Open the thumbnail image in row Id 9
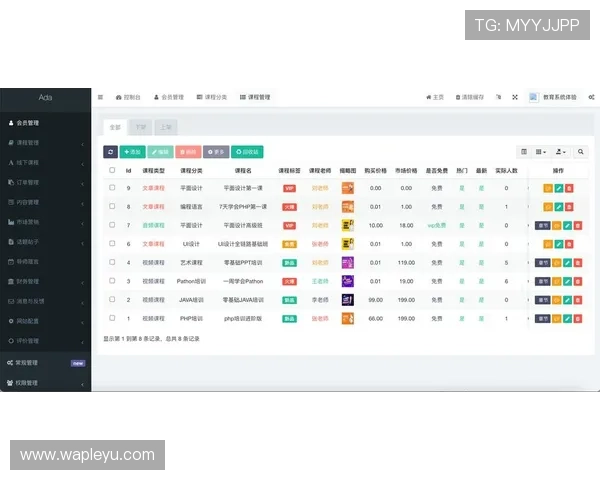 (347, 188)
